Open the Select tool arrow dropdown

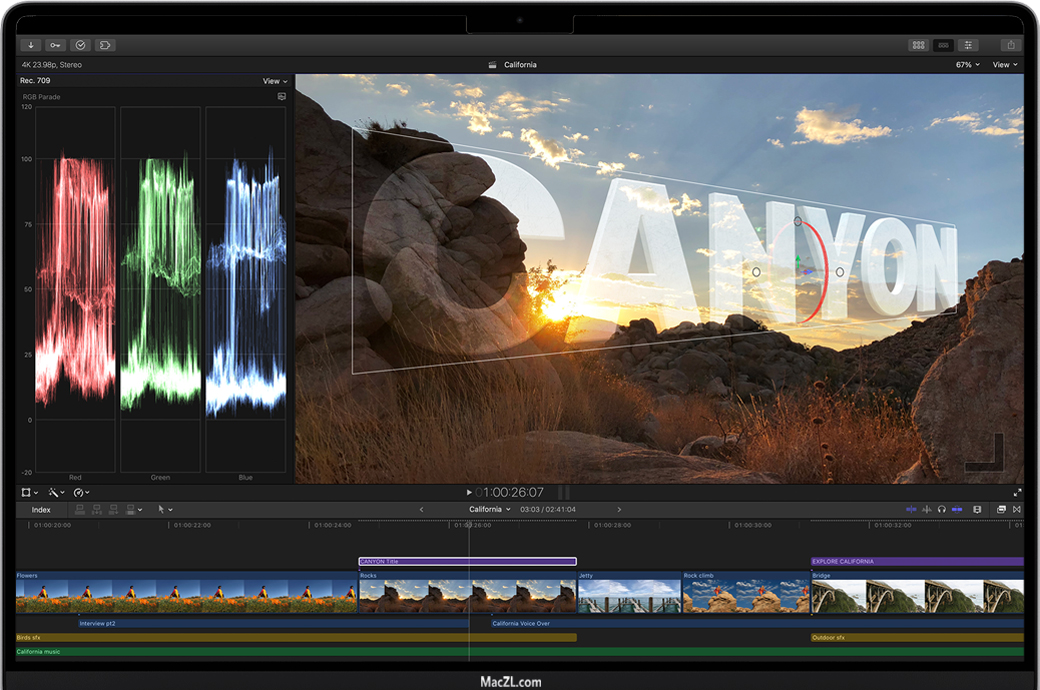[165, 510]
